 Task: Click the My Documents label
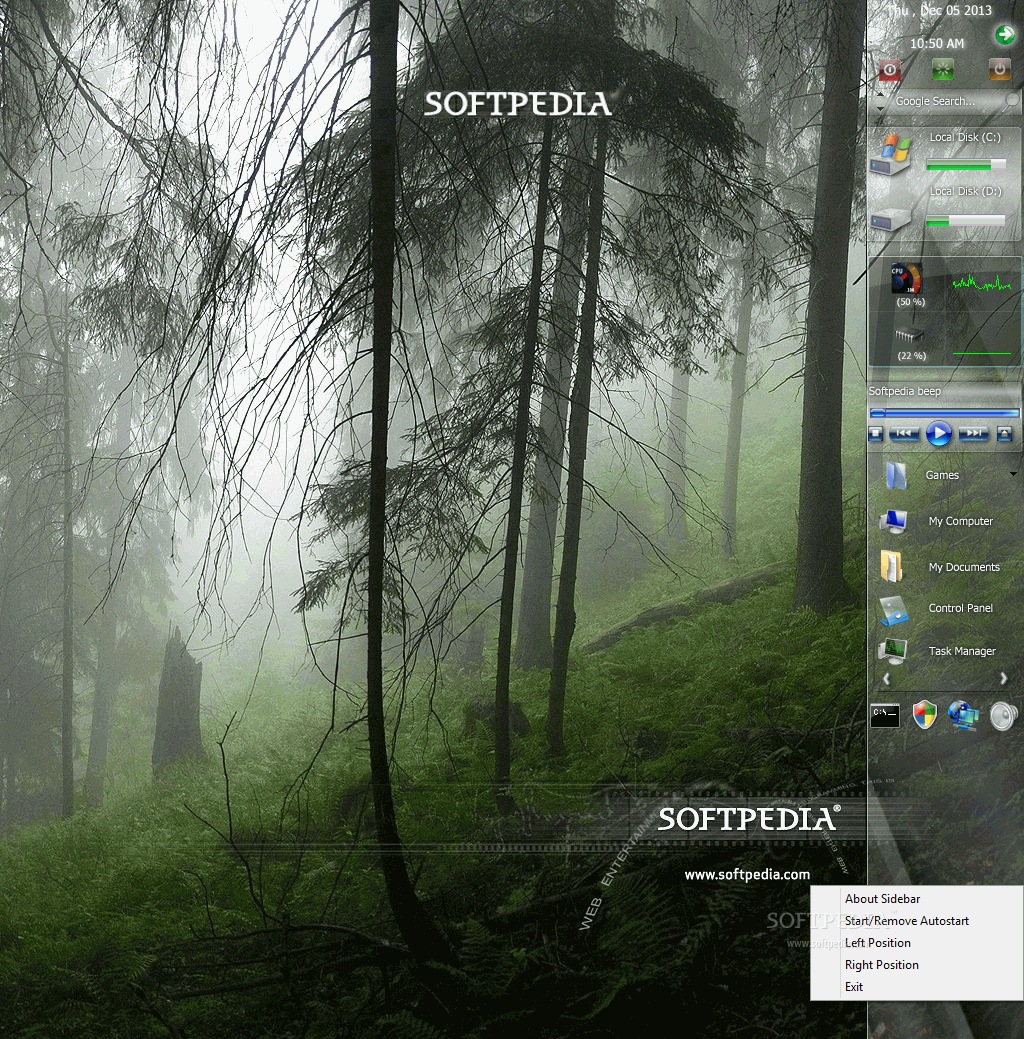[964, 567]
